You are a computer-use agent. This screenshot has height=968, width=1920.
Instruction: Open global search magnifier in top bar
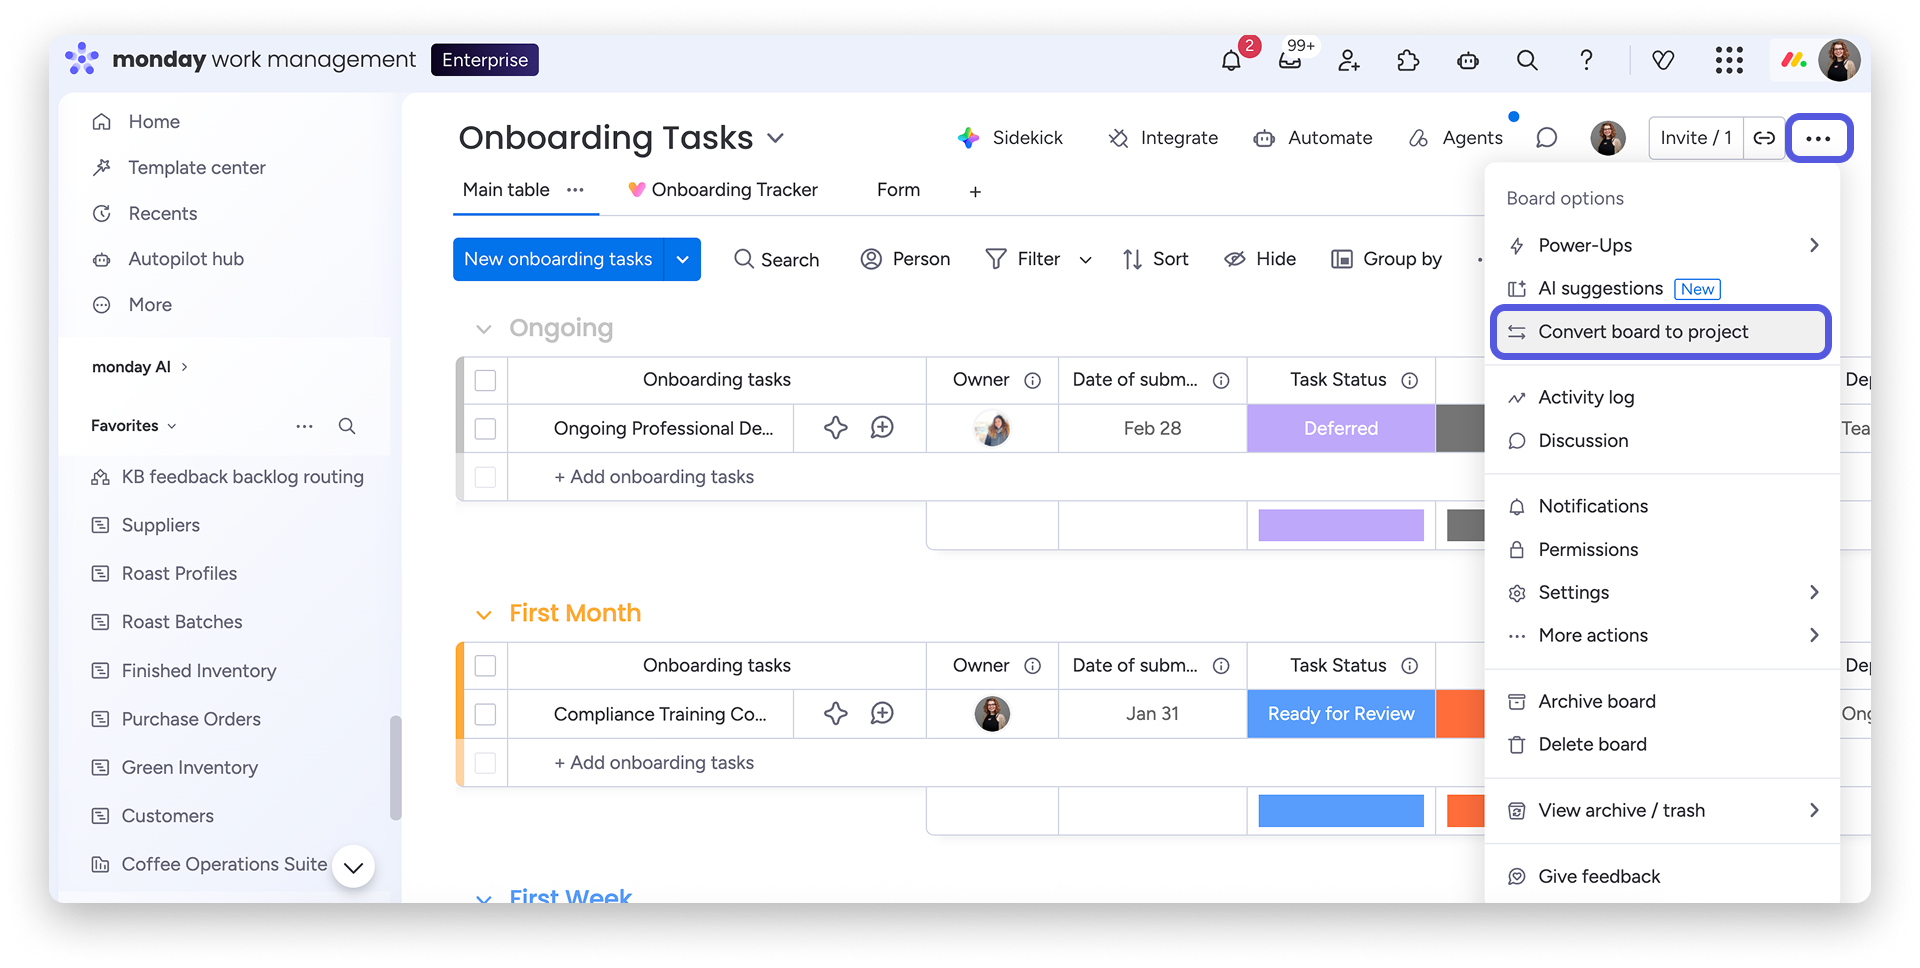pyautogui.click(x=1527, y=60)
